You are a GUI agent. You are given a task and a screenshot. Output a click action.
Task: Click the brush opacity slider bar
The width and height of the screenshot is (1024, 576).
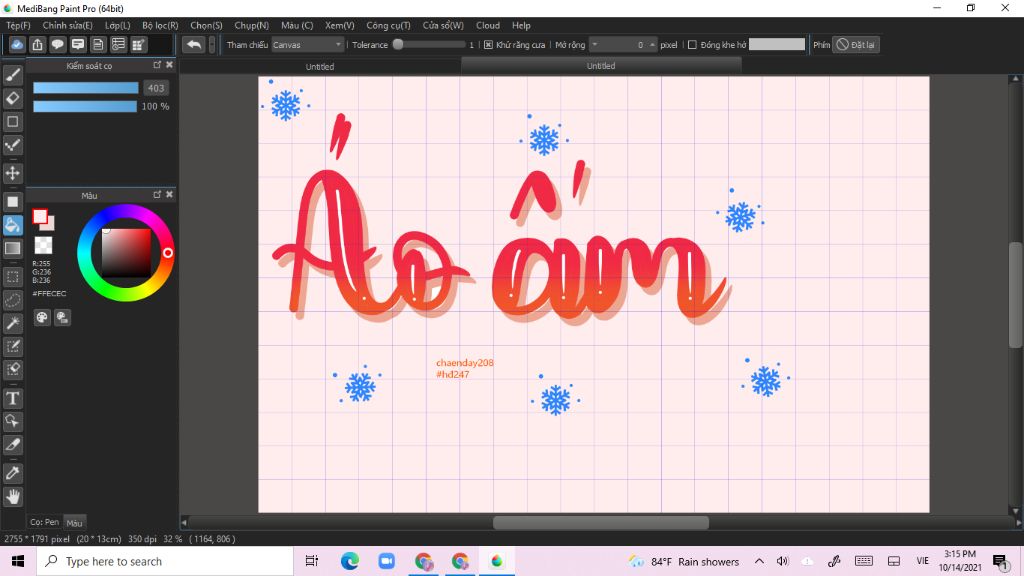85,106
